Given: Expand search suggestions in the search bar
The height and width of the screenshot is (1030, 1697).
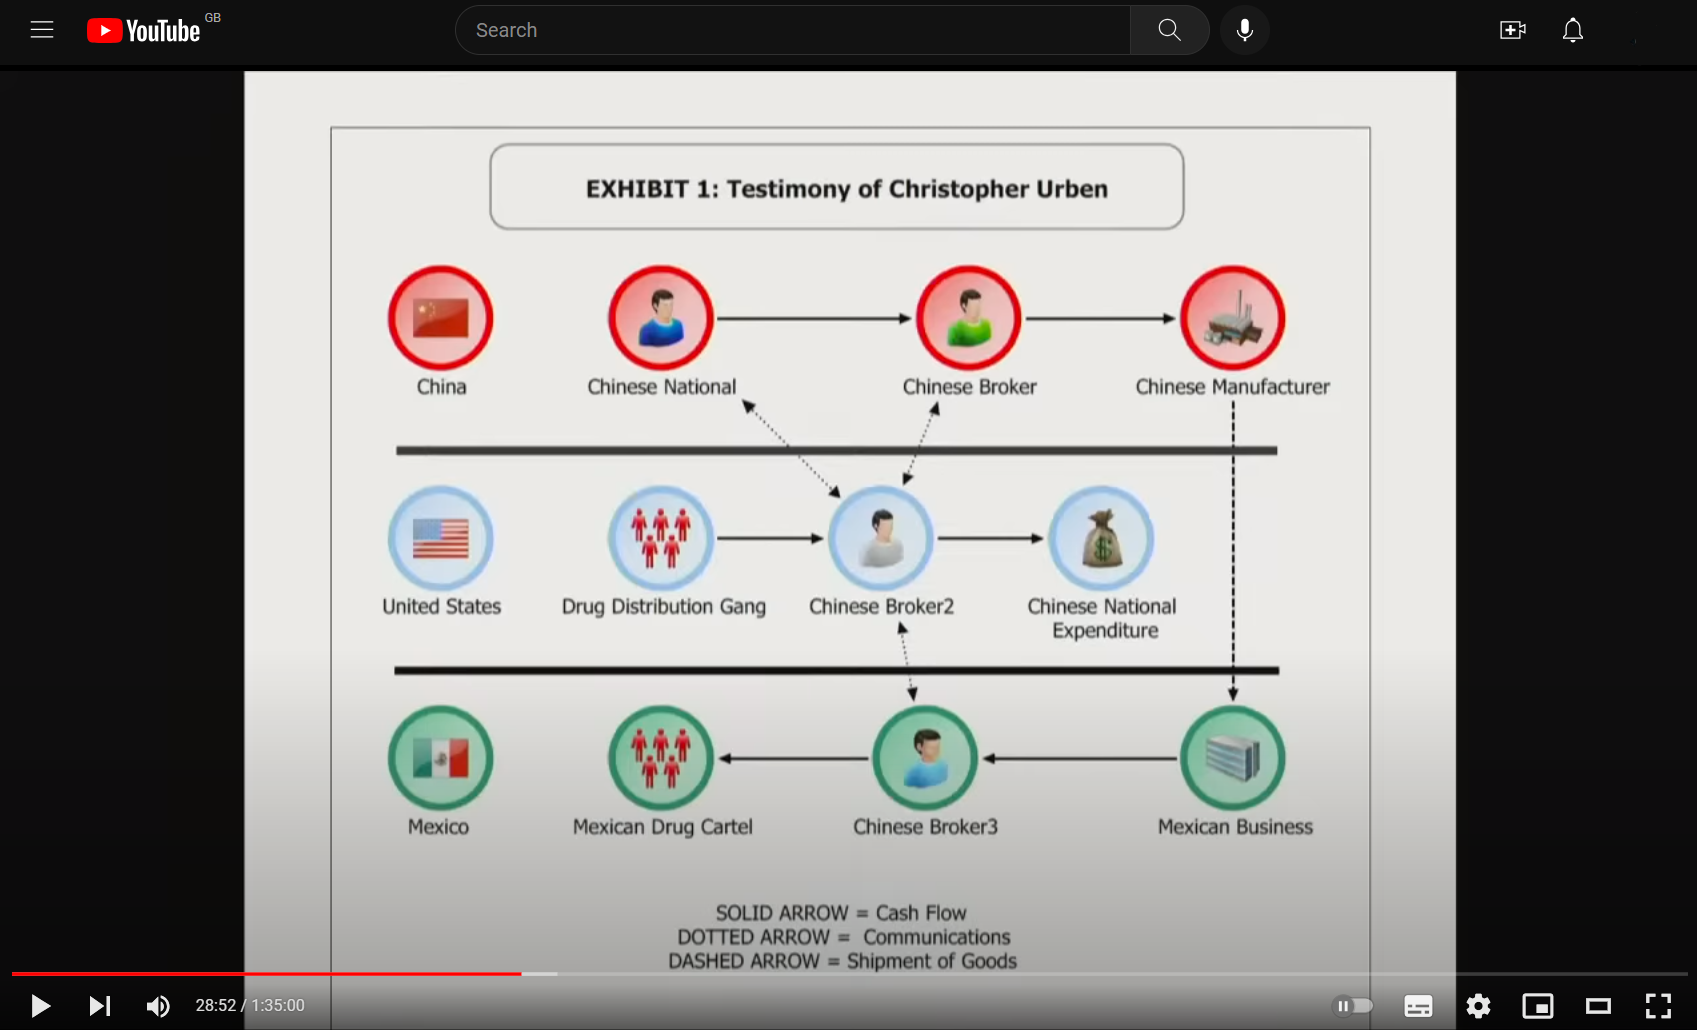Looking at the screenshot, I should pyautogui.click(x=792, y=30).
